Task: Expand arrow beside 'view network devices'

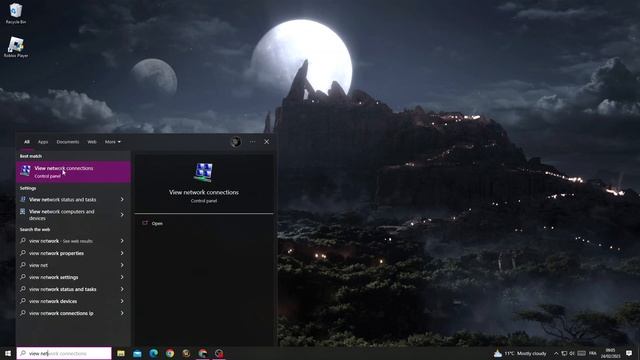Action: (122, 301)
